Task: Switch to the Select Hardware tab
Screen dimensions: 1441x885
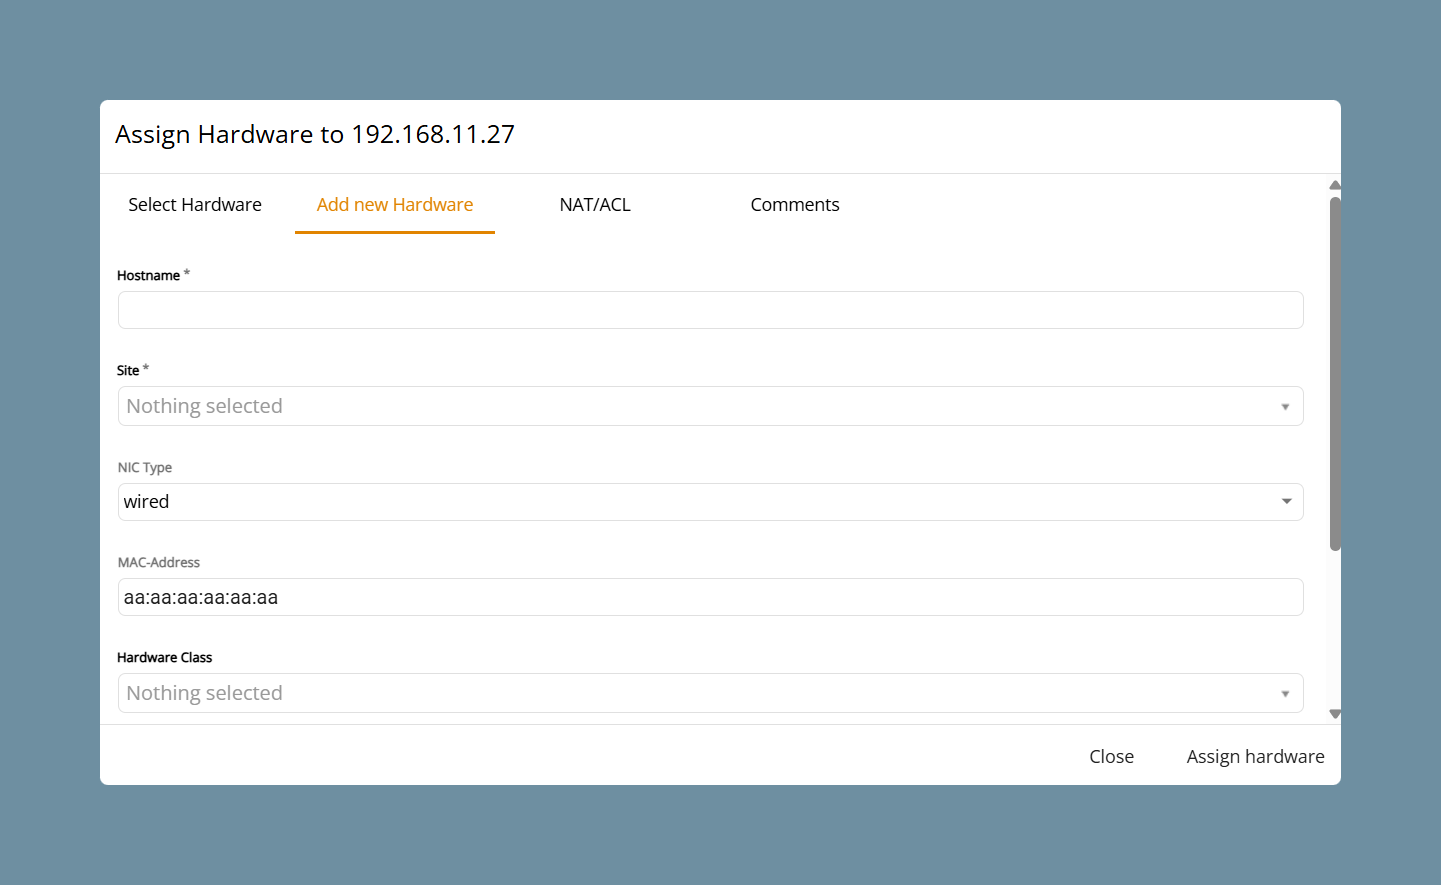Action: point(195,205)
